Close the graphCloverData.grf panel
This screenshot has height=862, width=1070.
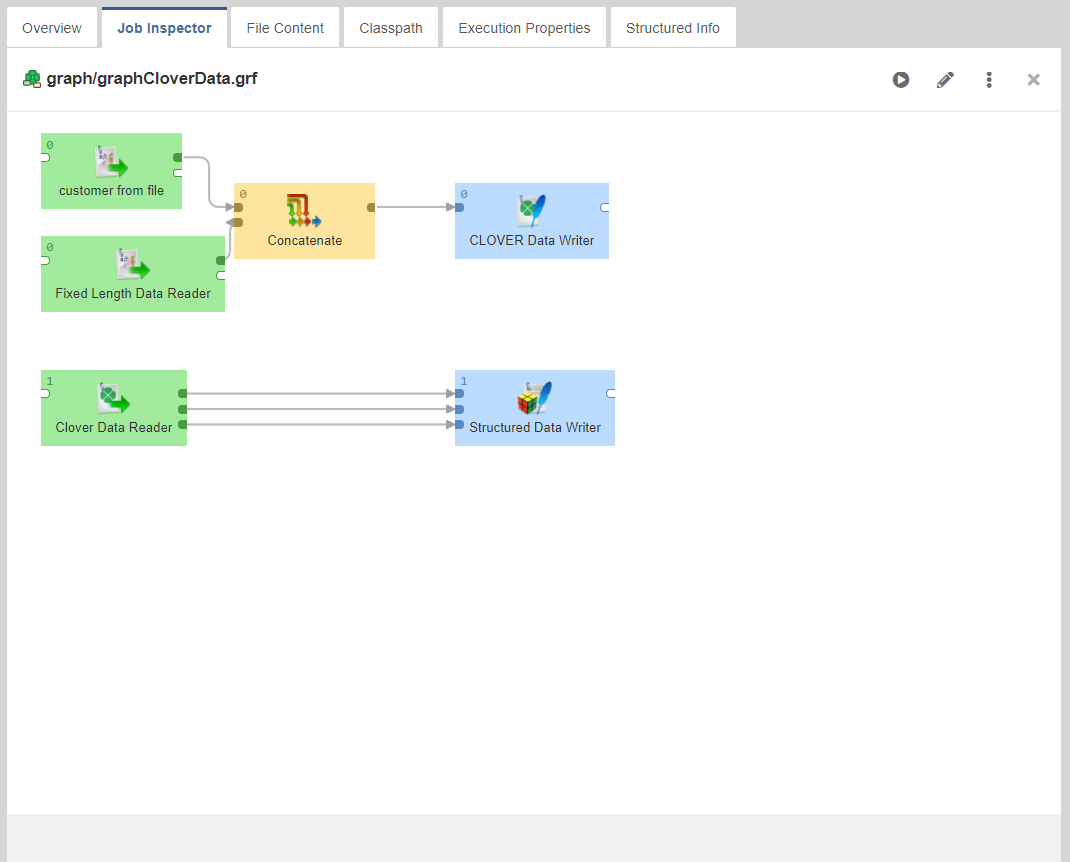point(1034,80)
